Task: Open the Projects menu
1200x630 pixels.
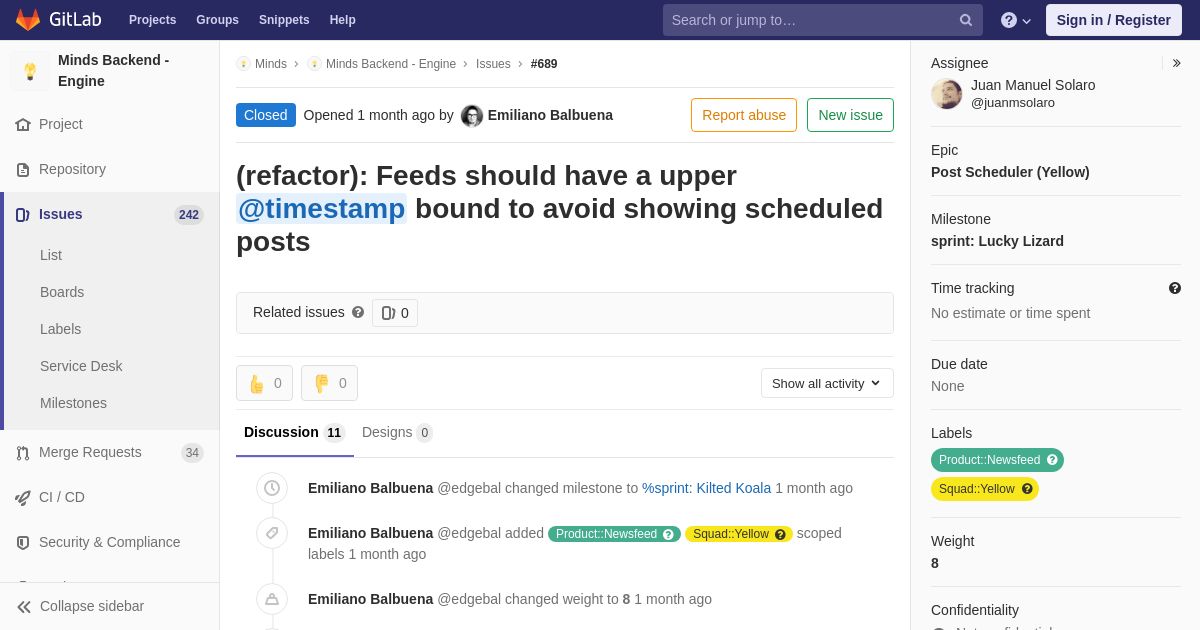Action: pyautogui.click(x=152, y=20)
